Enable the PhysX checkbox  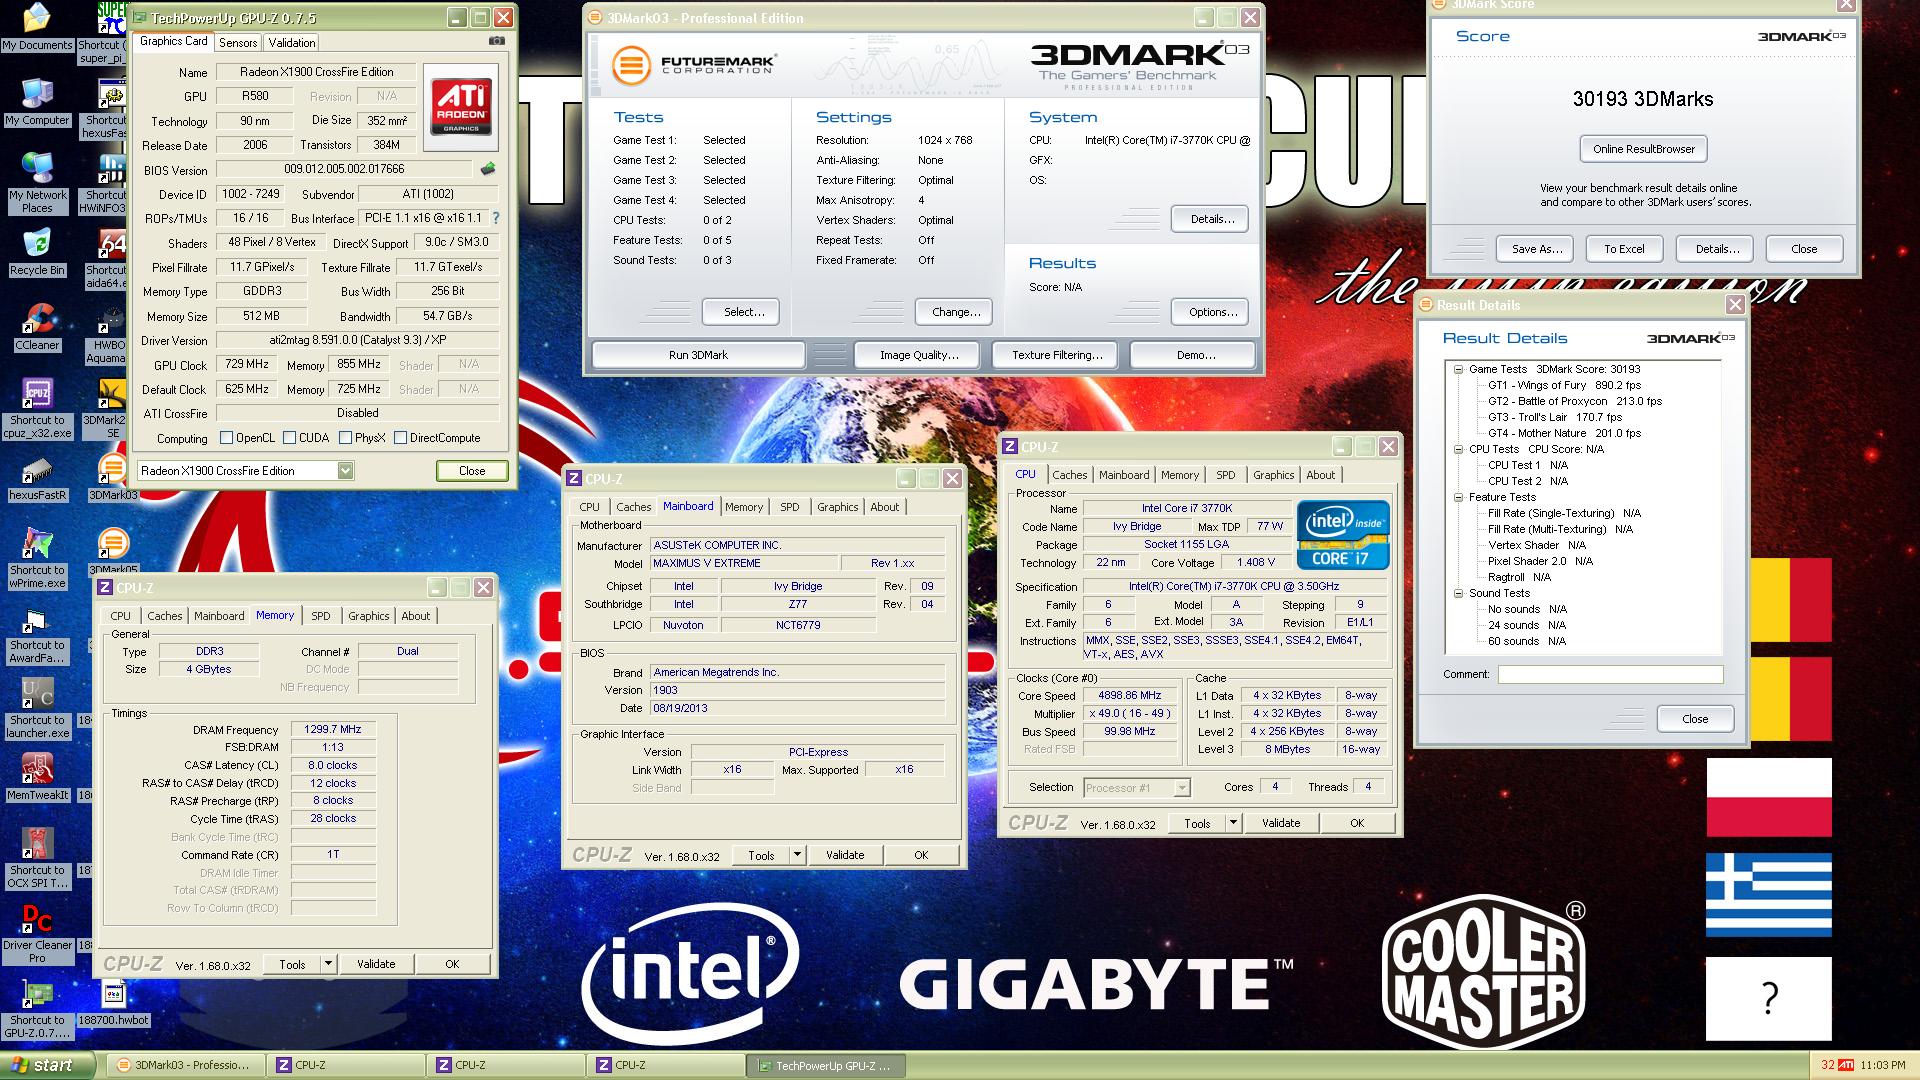pos(345,438)
